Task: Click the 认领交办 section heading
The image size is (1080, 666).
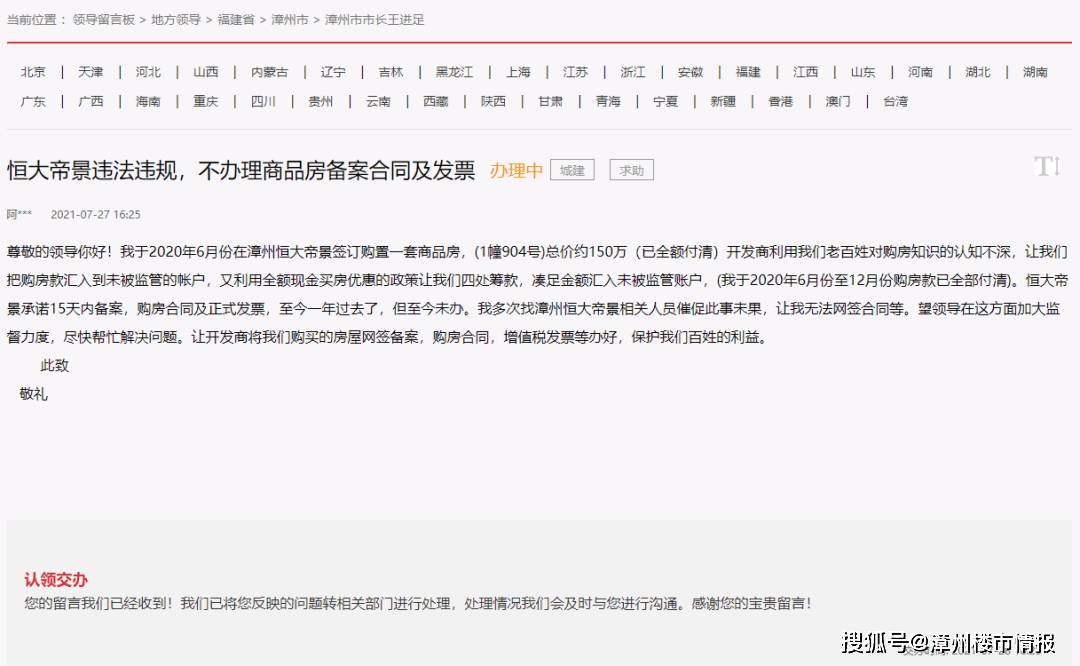Action: [56, 580]
